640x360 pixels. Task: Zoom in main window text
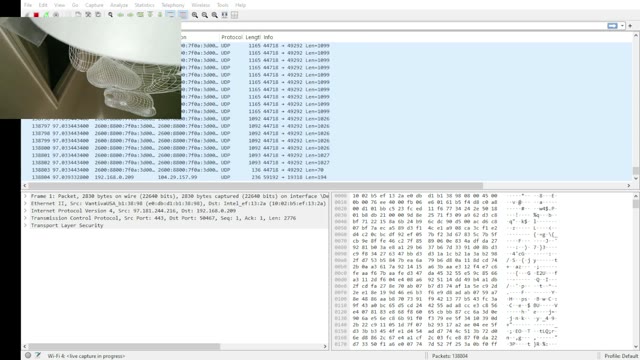[195, 15]
